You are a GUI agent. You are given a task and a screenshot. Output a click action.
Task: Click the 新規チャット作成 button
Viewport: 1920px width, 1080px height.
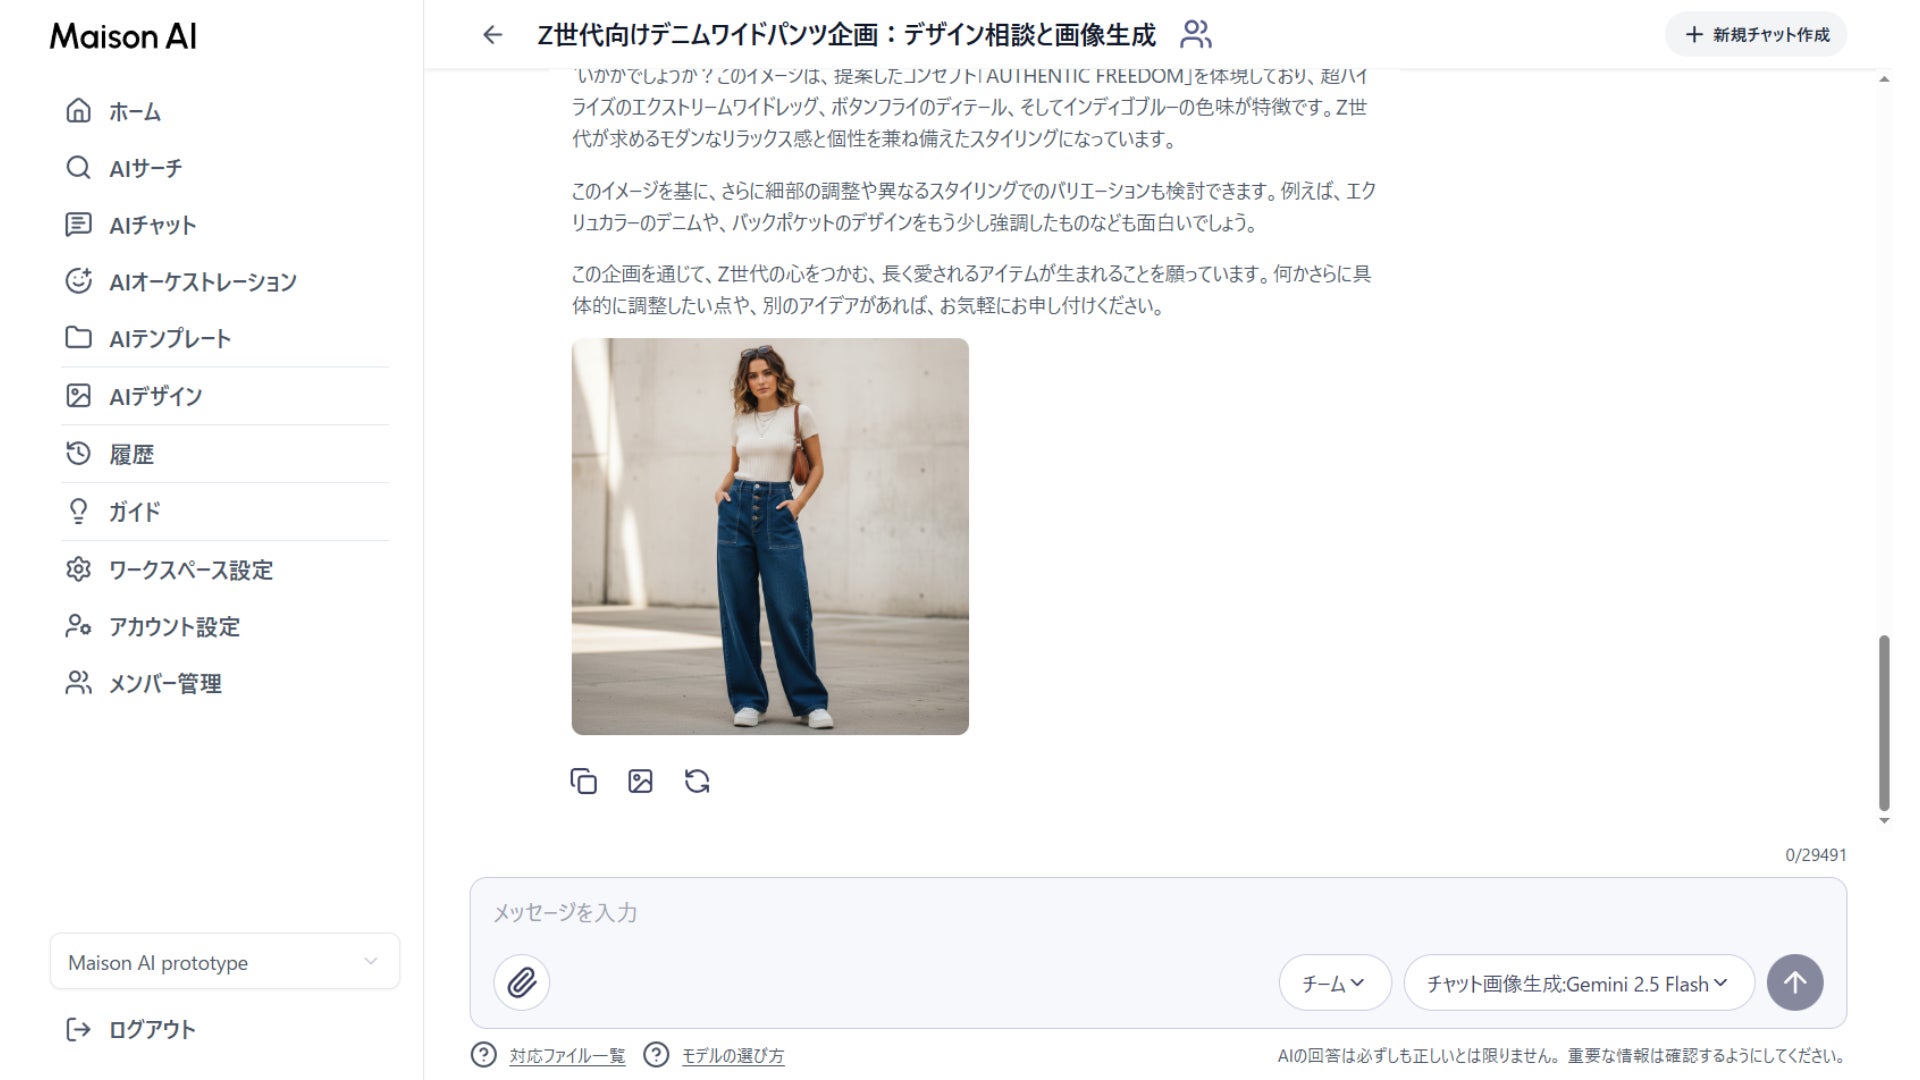pyautogui.click(x=1756, y=35)
